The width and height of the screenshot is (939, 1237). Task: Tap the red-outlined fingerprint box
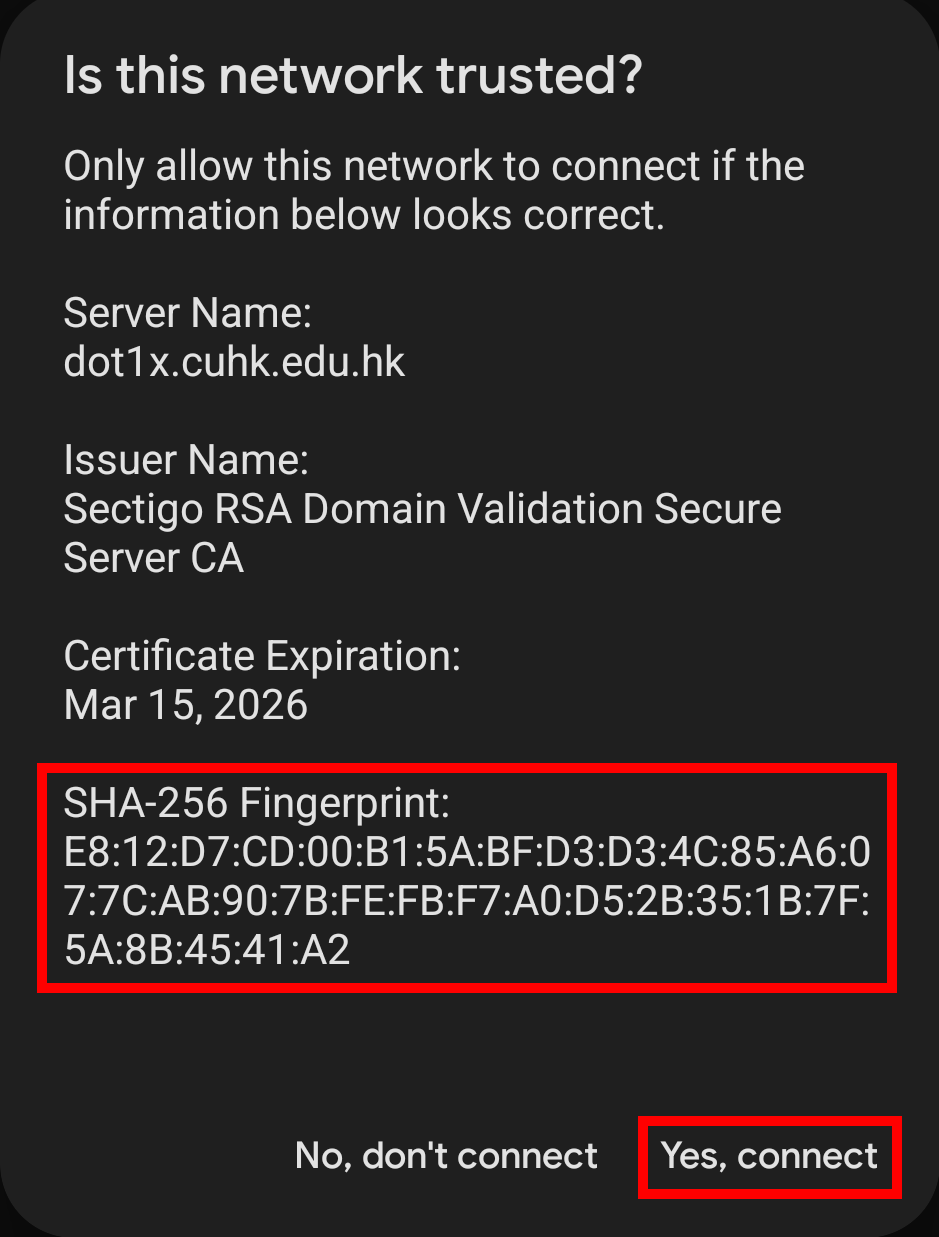[467, 880]
